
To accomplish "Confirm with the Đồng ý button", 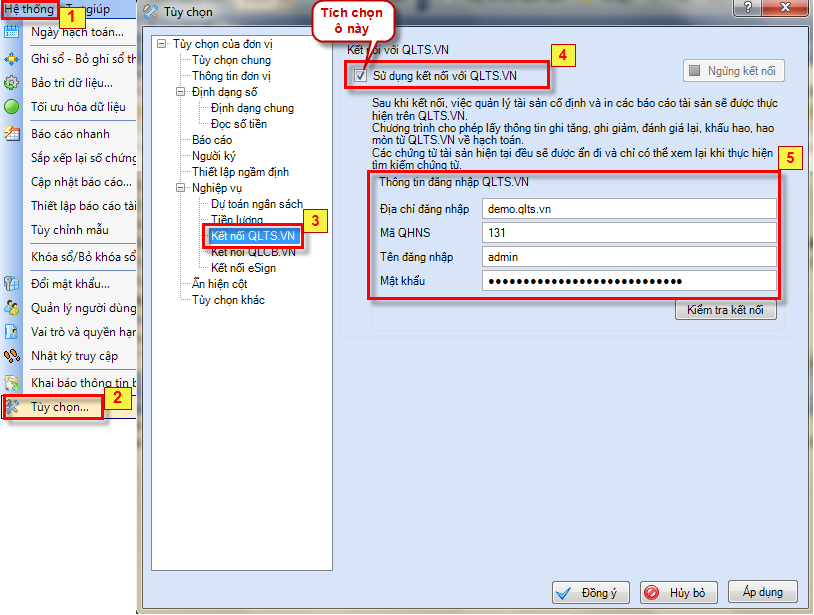I will [591, 593].
